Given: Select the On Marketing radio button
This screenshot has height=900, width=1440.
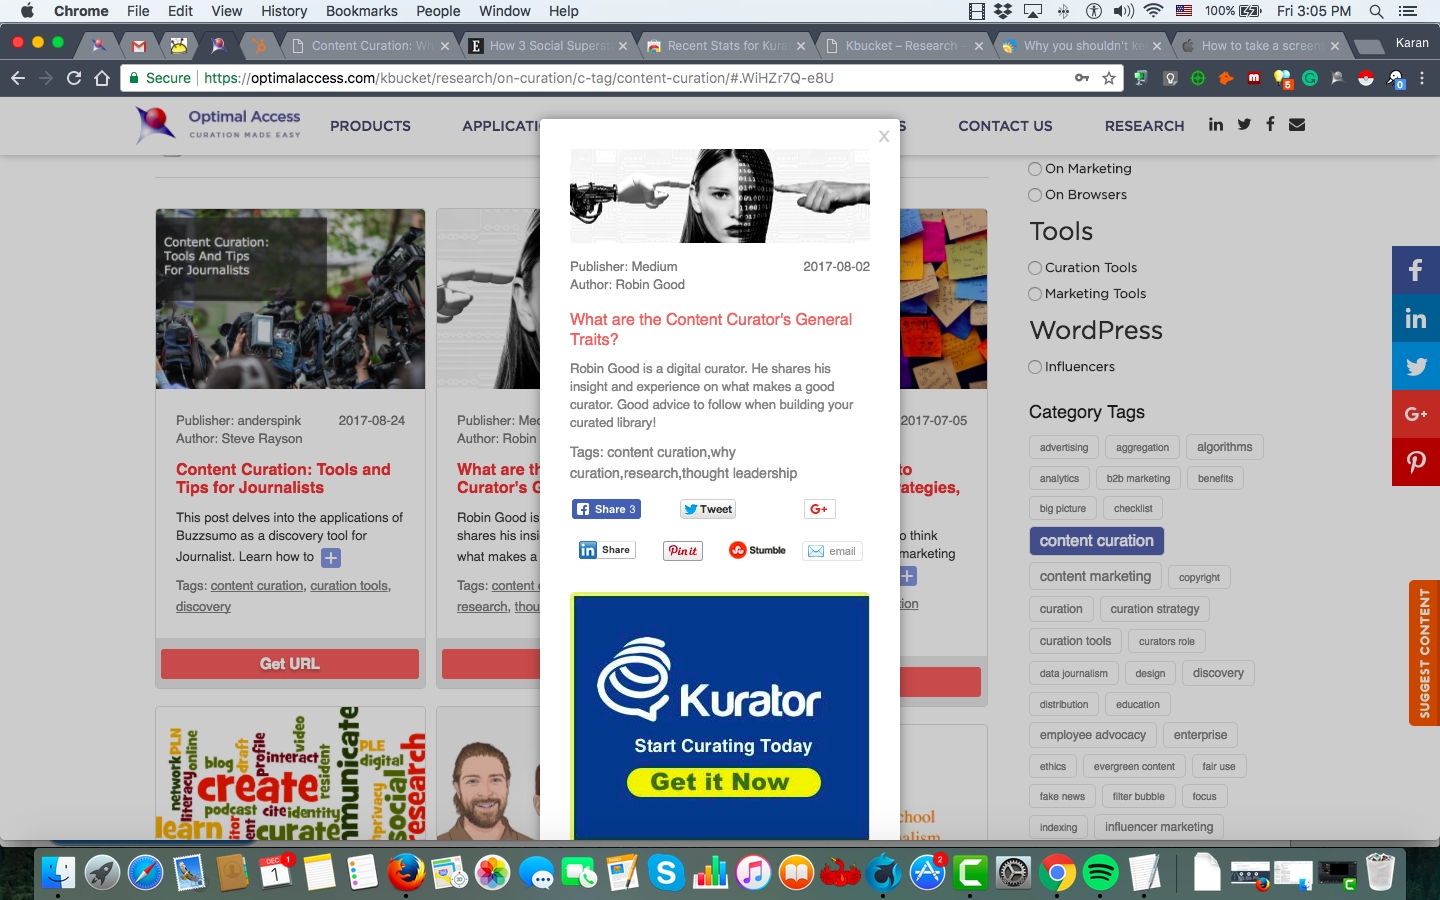Looking at the screenshot, I should click(1035, 169).
